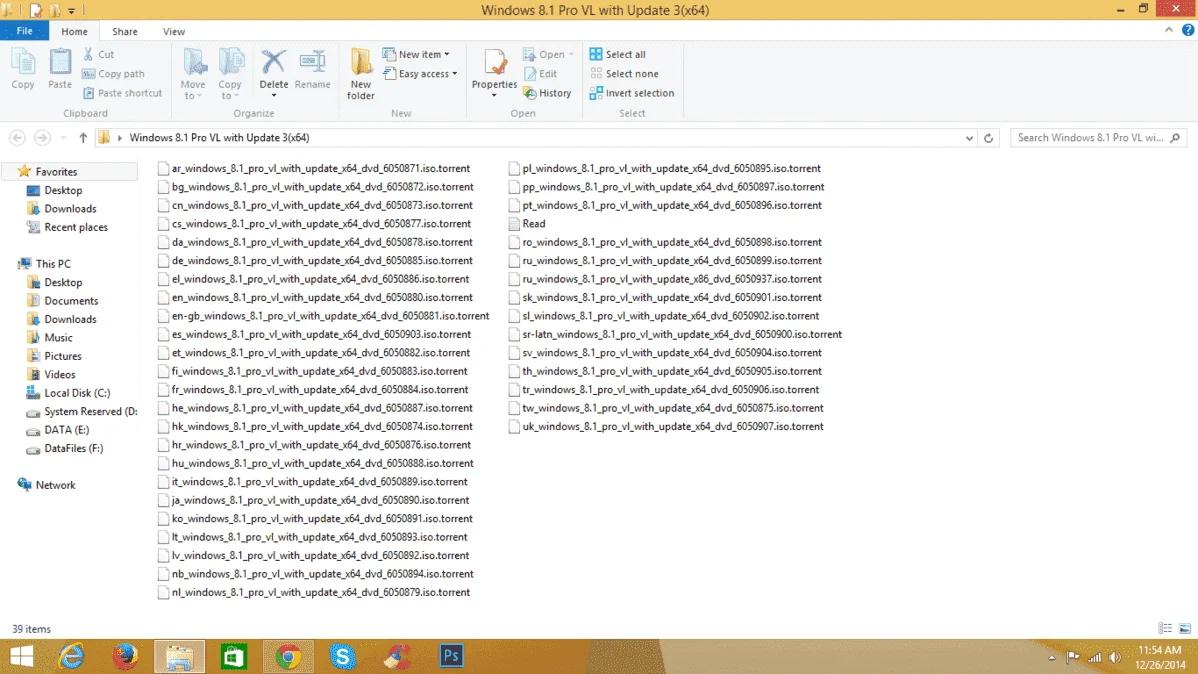Open Google Chrome from taskbar
1198x674 pixels.
288,656
